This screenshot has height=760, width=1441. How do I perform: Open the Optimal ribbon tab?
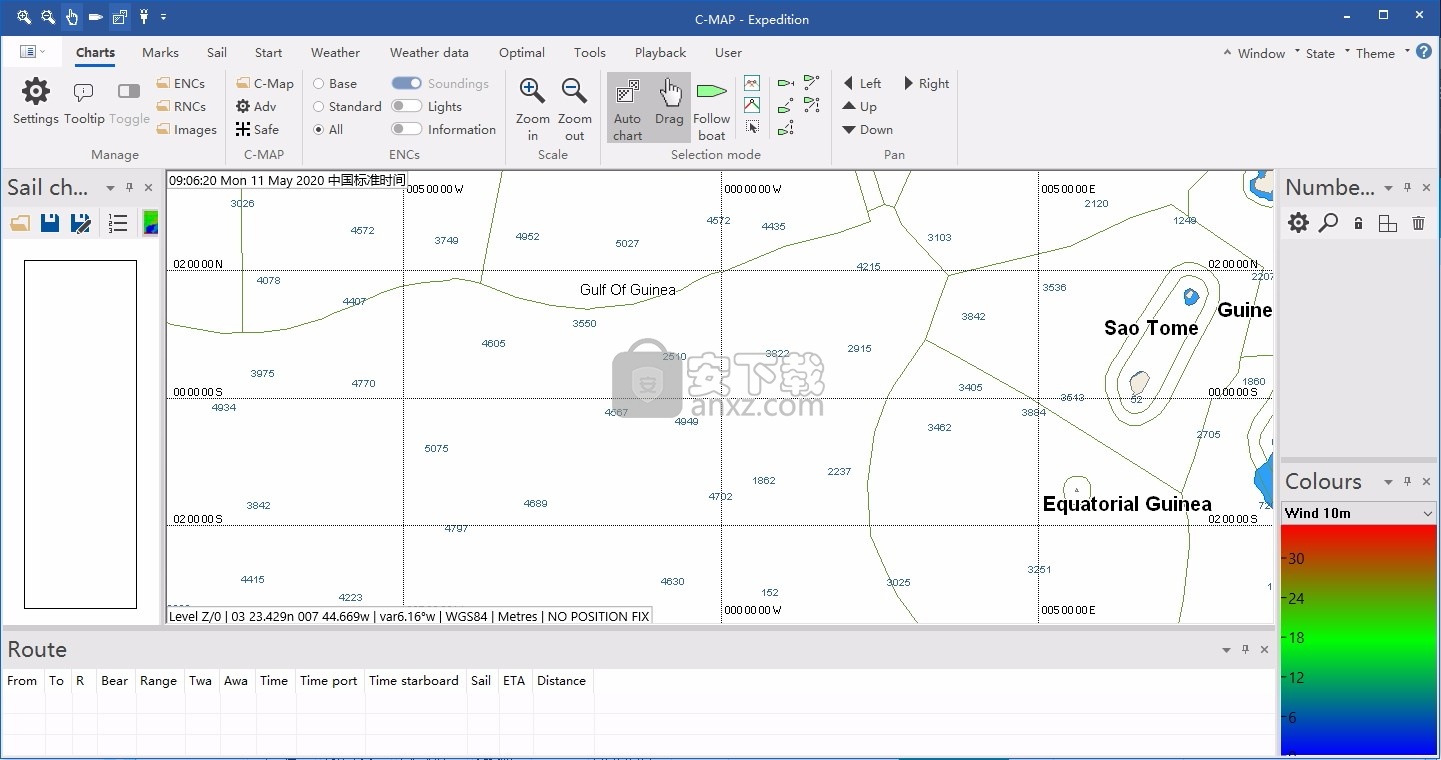(x=522, y=53)
